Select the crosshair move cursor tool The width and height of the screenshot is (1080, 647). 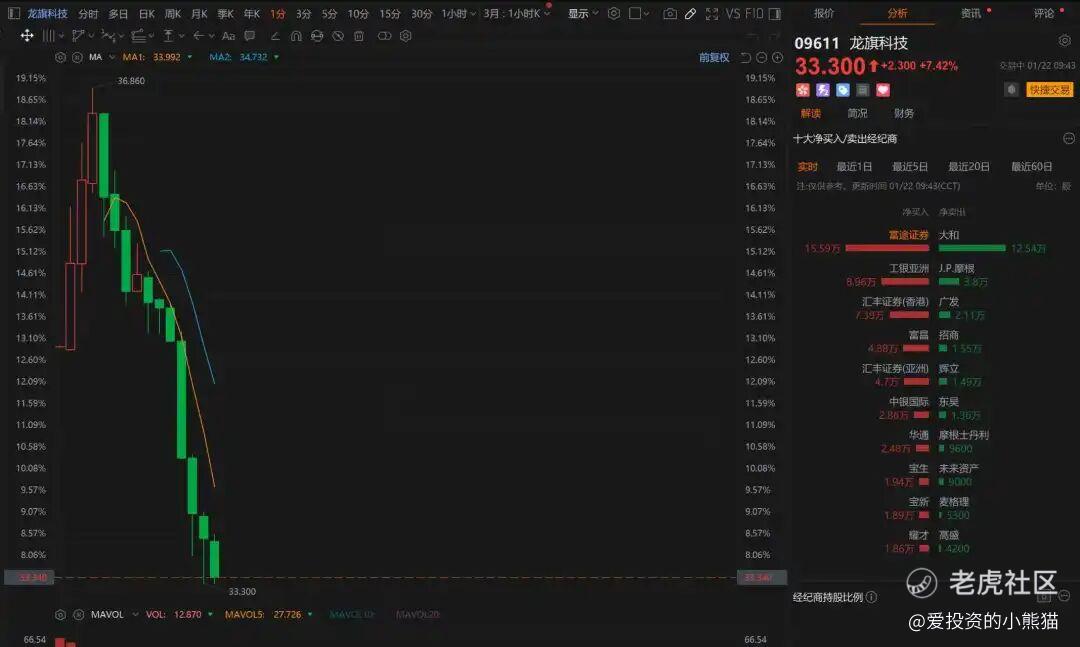[x=27, y=36]
